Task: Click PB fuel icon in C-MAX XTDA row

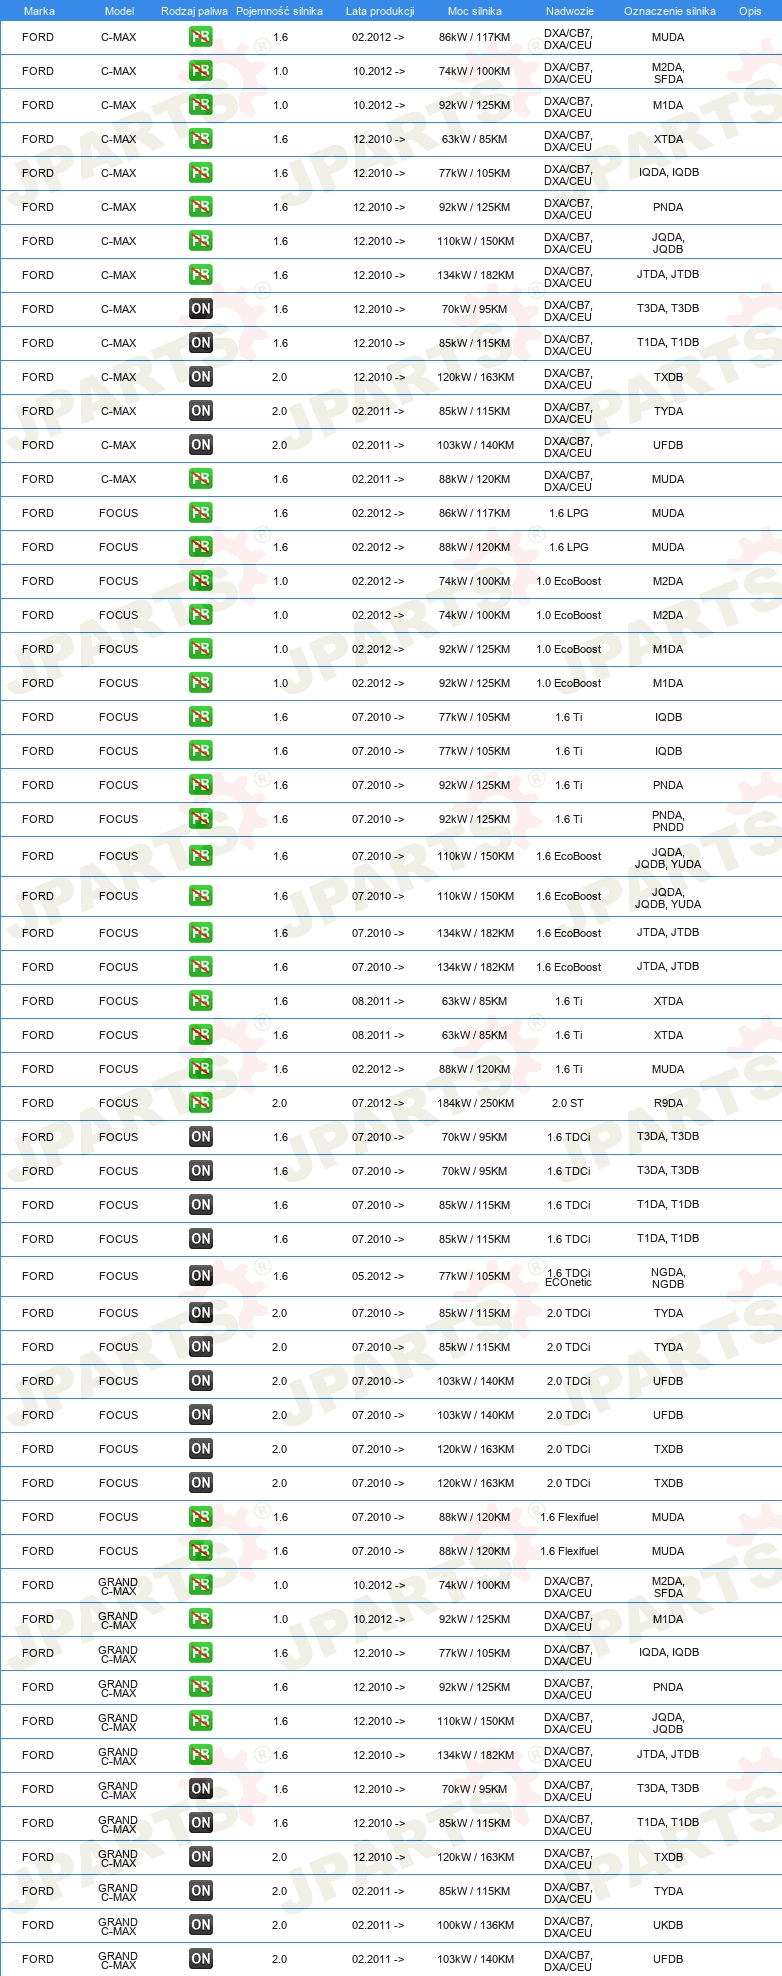Action: [201, 139]
